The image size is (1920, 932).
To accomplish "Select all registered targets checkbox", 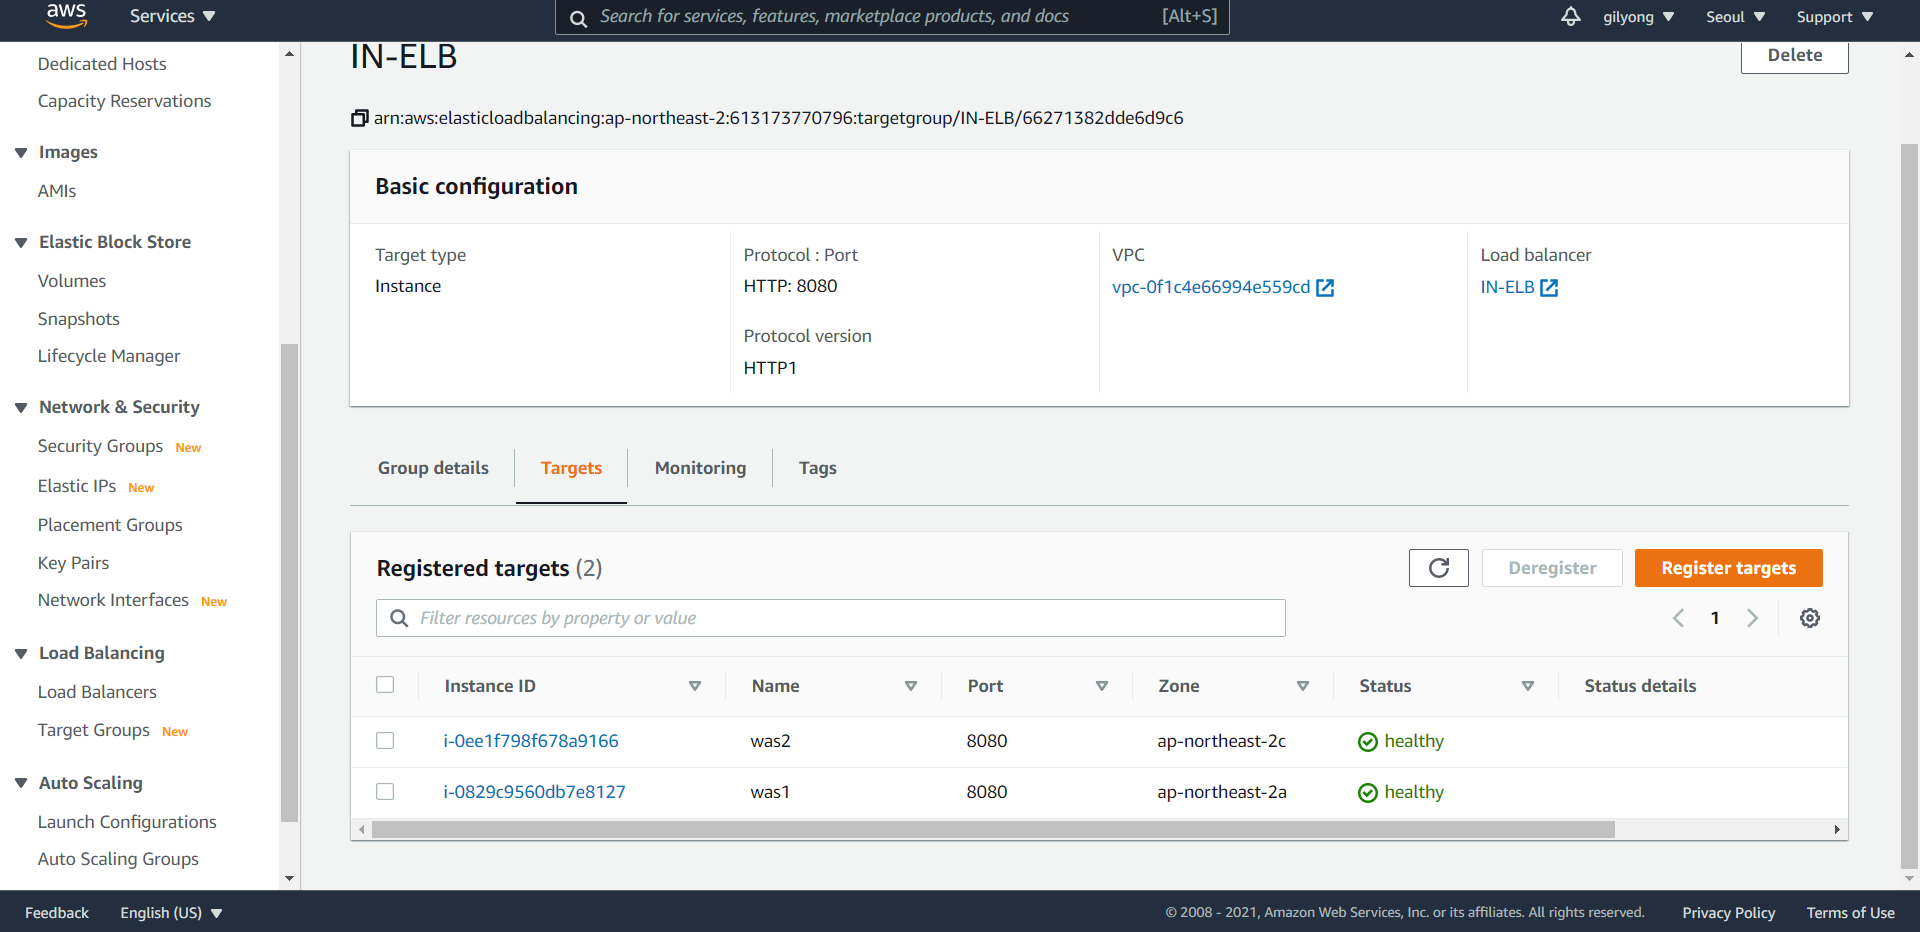I will coord(385,685).
